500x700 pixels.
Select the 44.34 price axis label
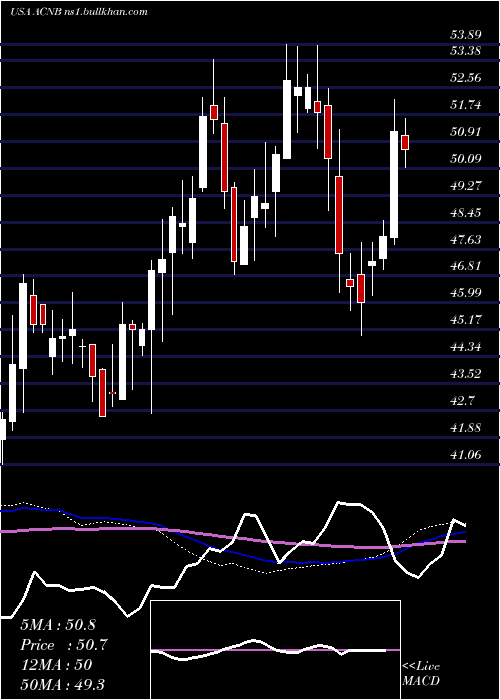coord(465,347)
